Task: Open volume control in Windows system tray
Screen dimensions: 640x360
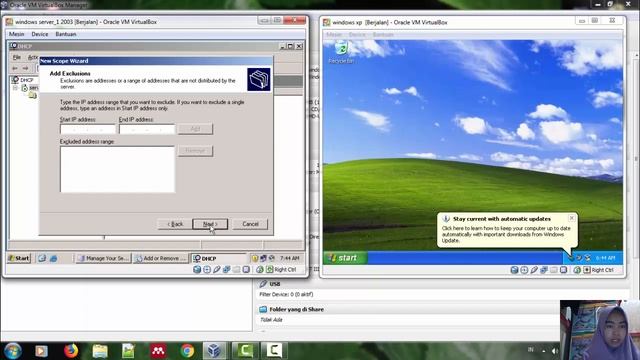Action: tap(555, 351)
